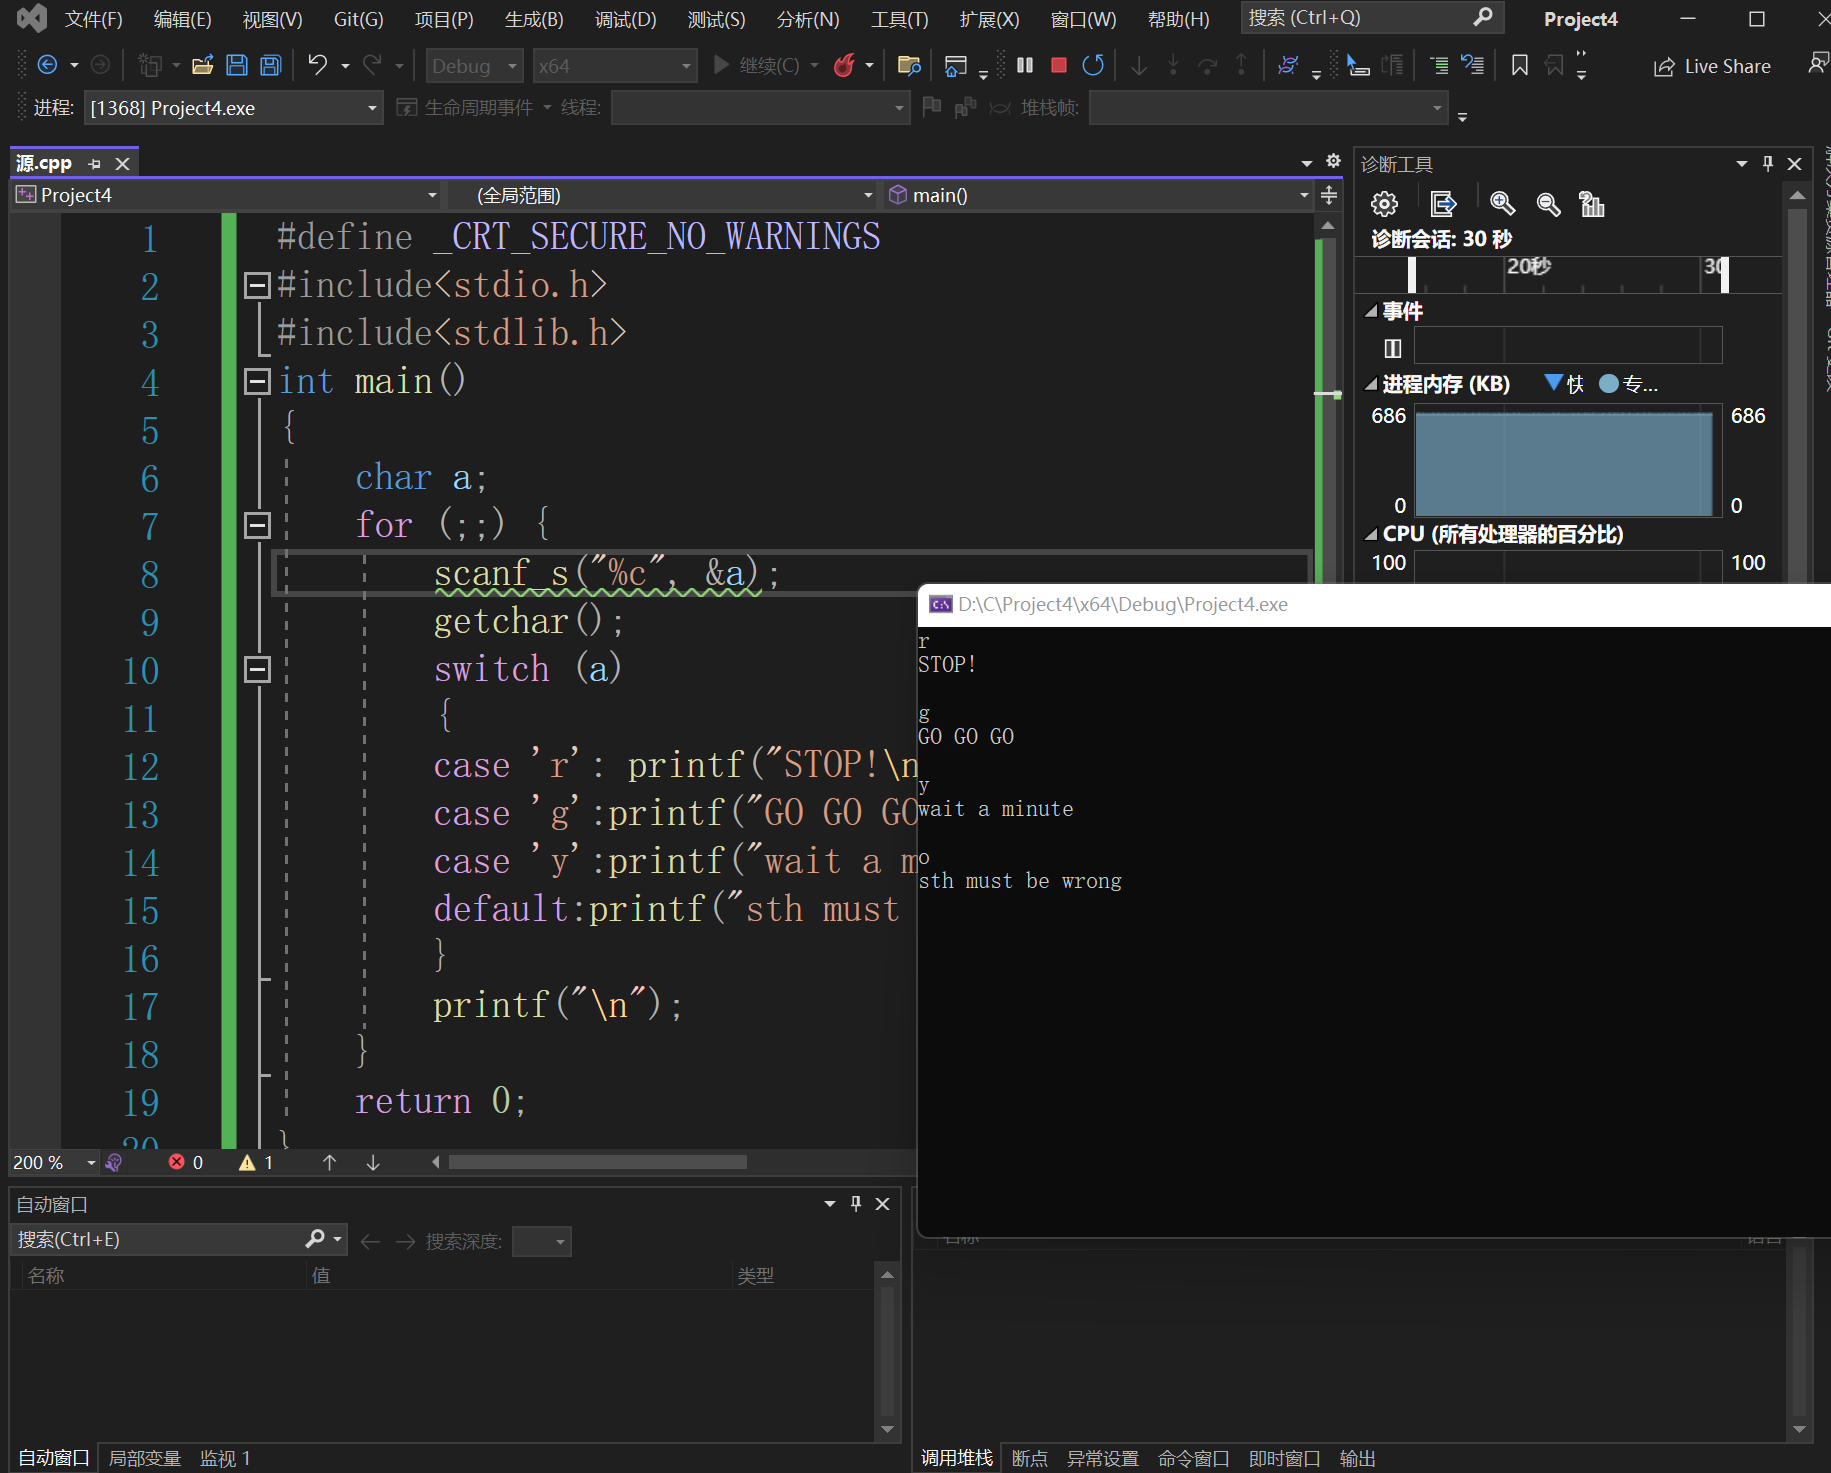The height and width of the screenshot is (1473, 1831).
Task: Click the editor horizontal scrollbar
Action: click(x=597, y=1162)
